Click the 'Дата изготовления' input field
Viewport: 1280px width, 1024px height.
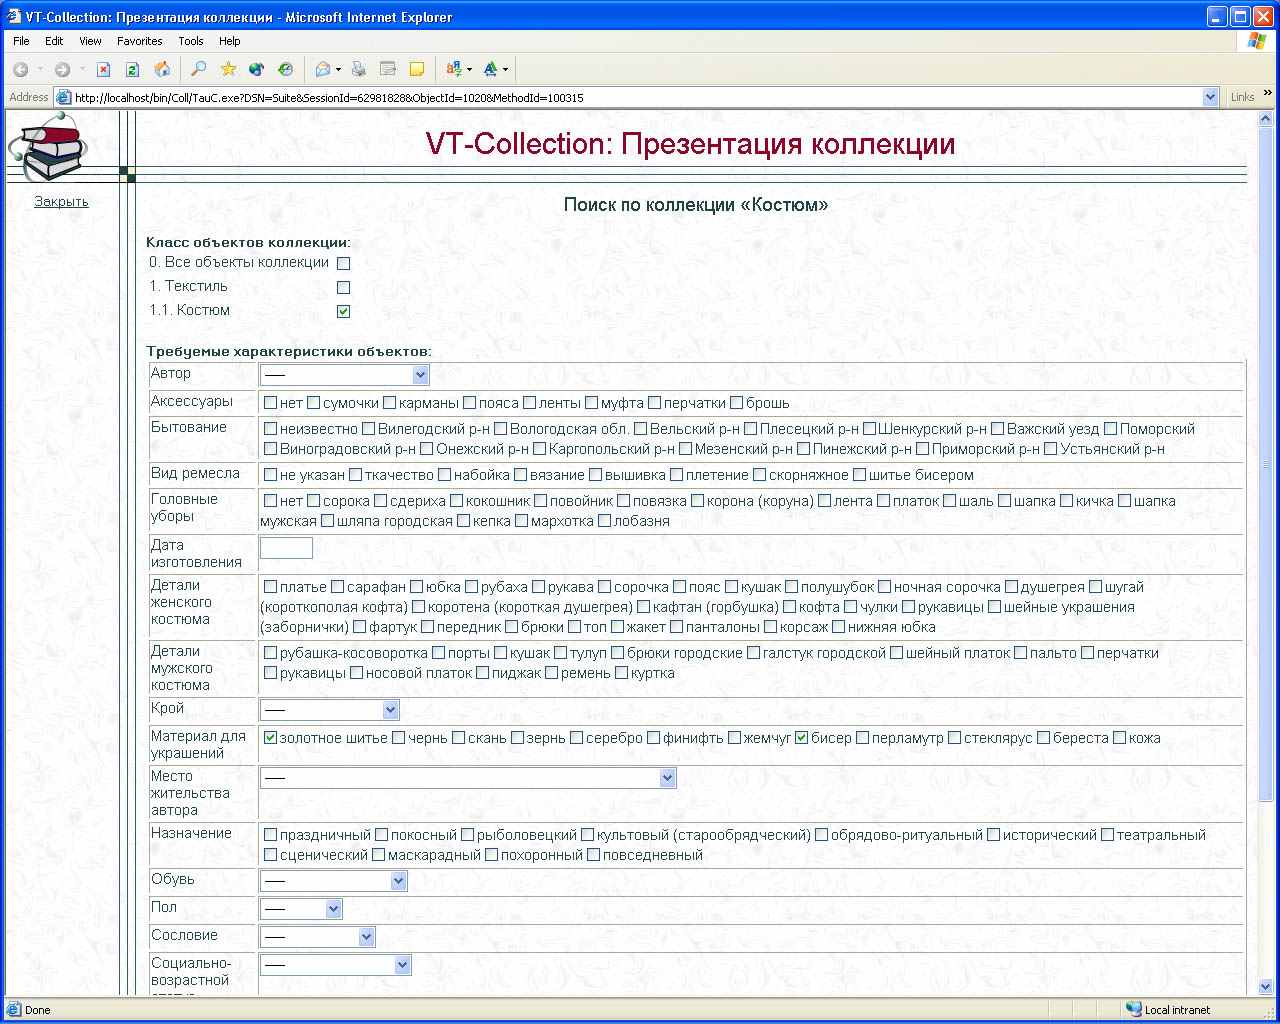click(x=286, y=548)
